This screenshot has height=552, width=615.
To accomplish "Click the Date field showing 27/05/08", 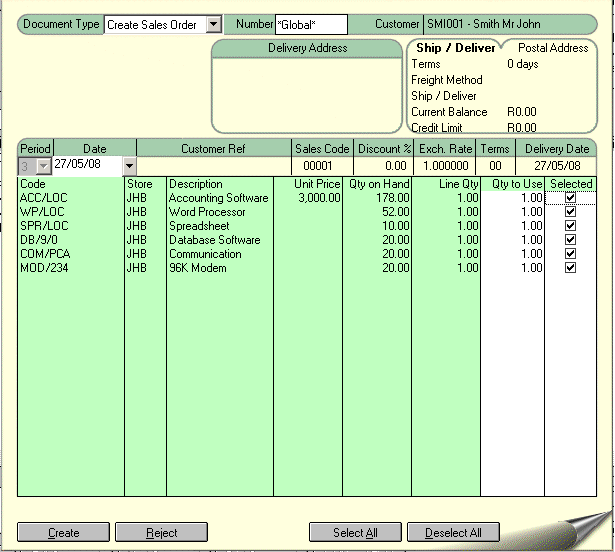I will coord(87,165).
